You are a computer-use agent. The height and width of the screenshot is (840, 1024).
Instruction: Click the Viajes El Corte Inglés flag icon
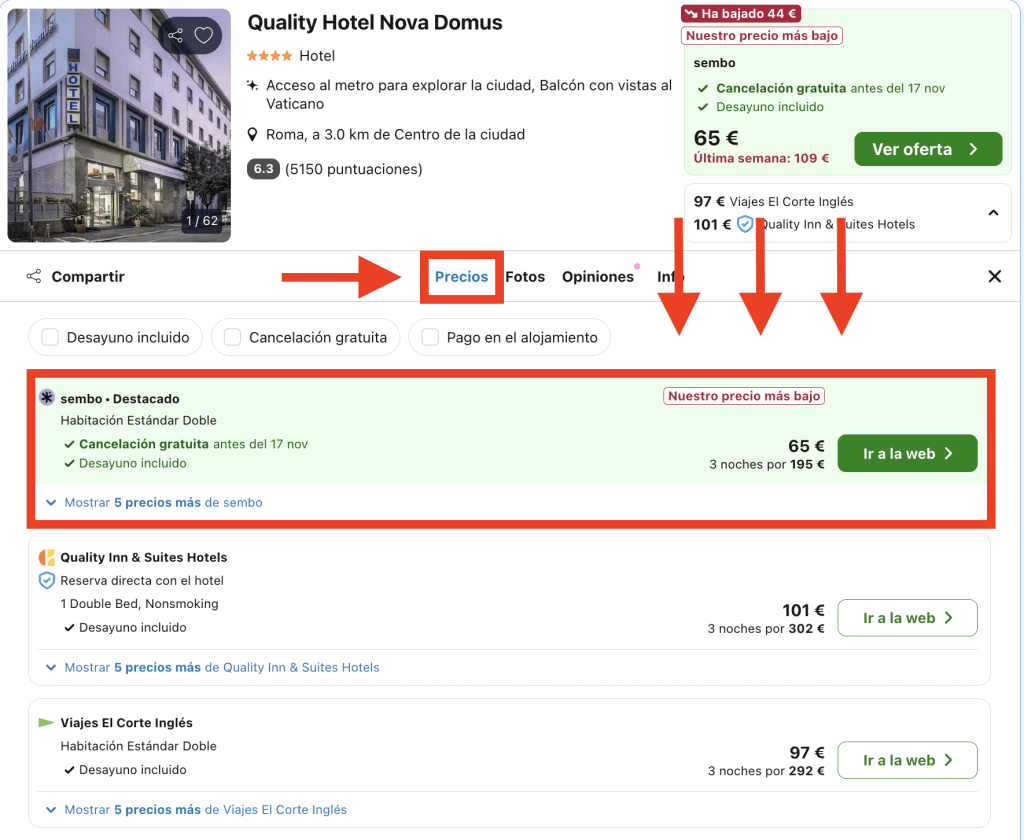[x=47, y=723]
